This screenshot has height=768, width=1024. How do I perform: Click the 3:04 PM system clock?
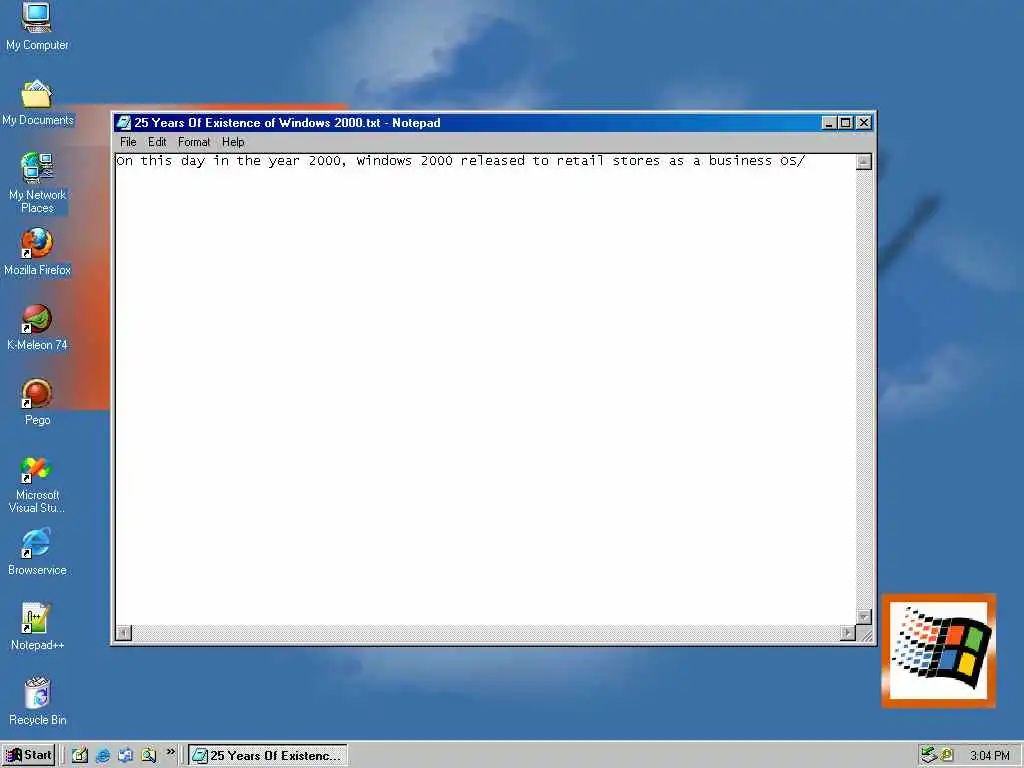click(989, 756)
